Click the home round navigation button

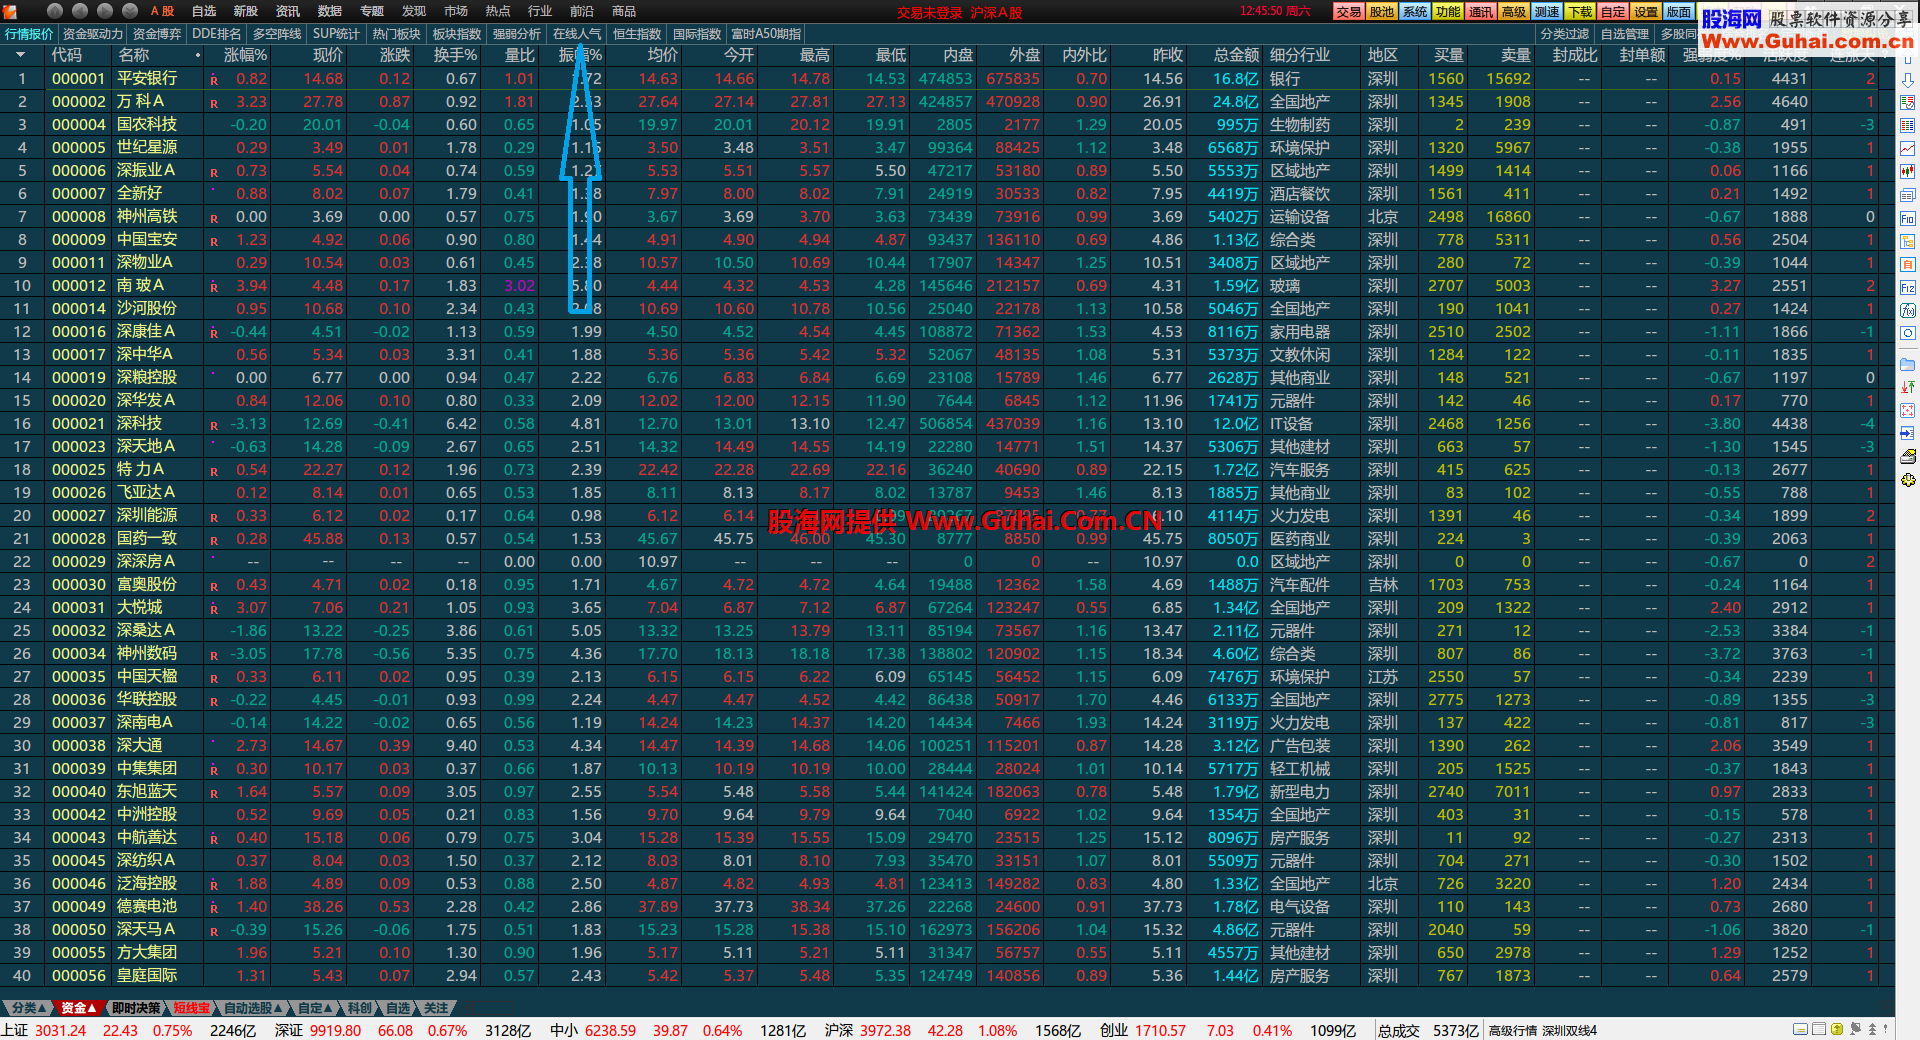click(x=54, y=11)
